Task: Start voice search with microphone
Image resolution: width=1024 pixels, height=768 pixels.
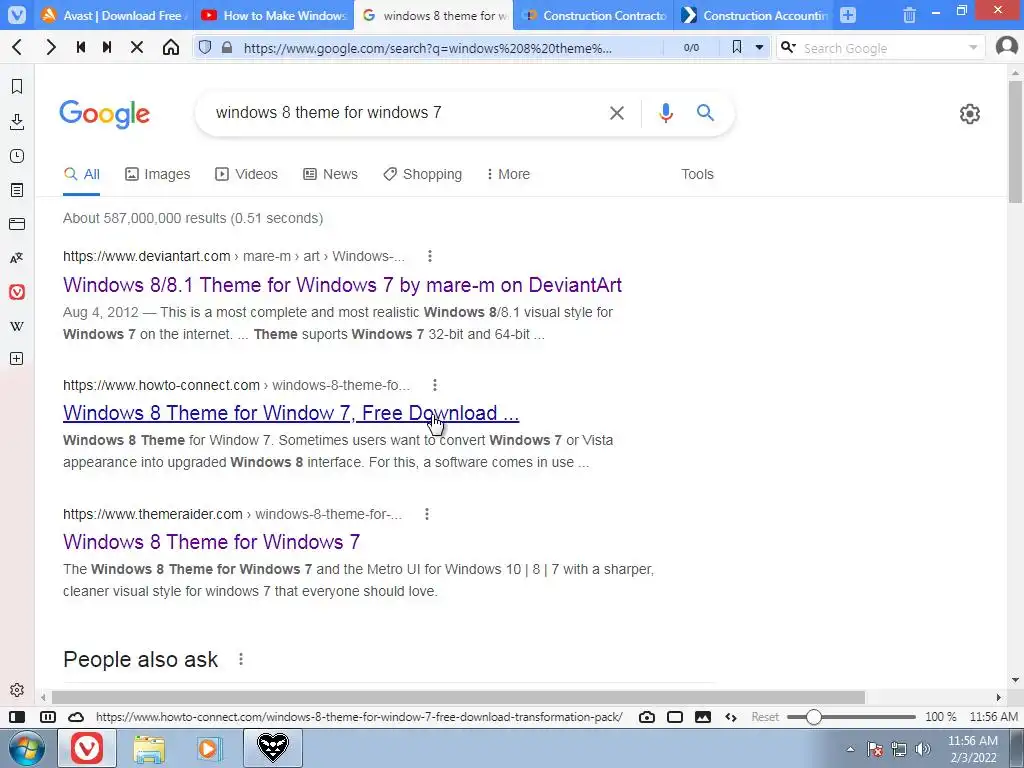Action: [665, 113]
